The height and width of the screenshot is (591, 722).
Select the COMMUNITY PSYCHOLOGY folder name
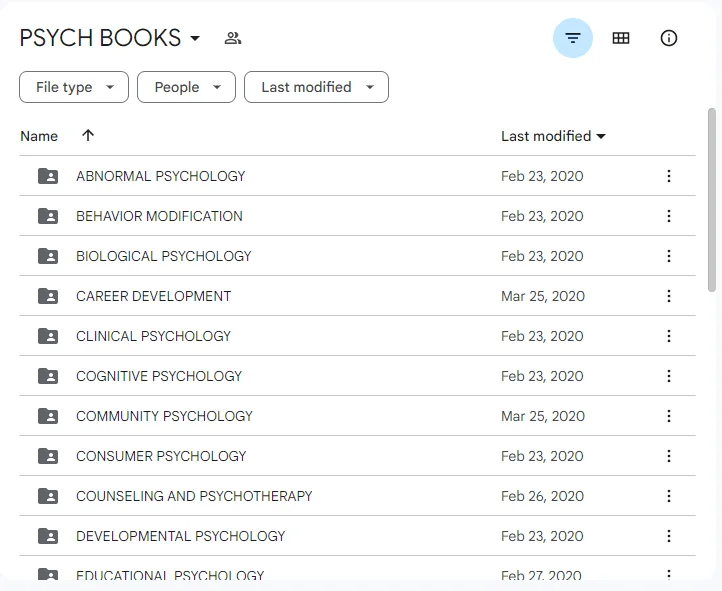coord(164,416)
